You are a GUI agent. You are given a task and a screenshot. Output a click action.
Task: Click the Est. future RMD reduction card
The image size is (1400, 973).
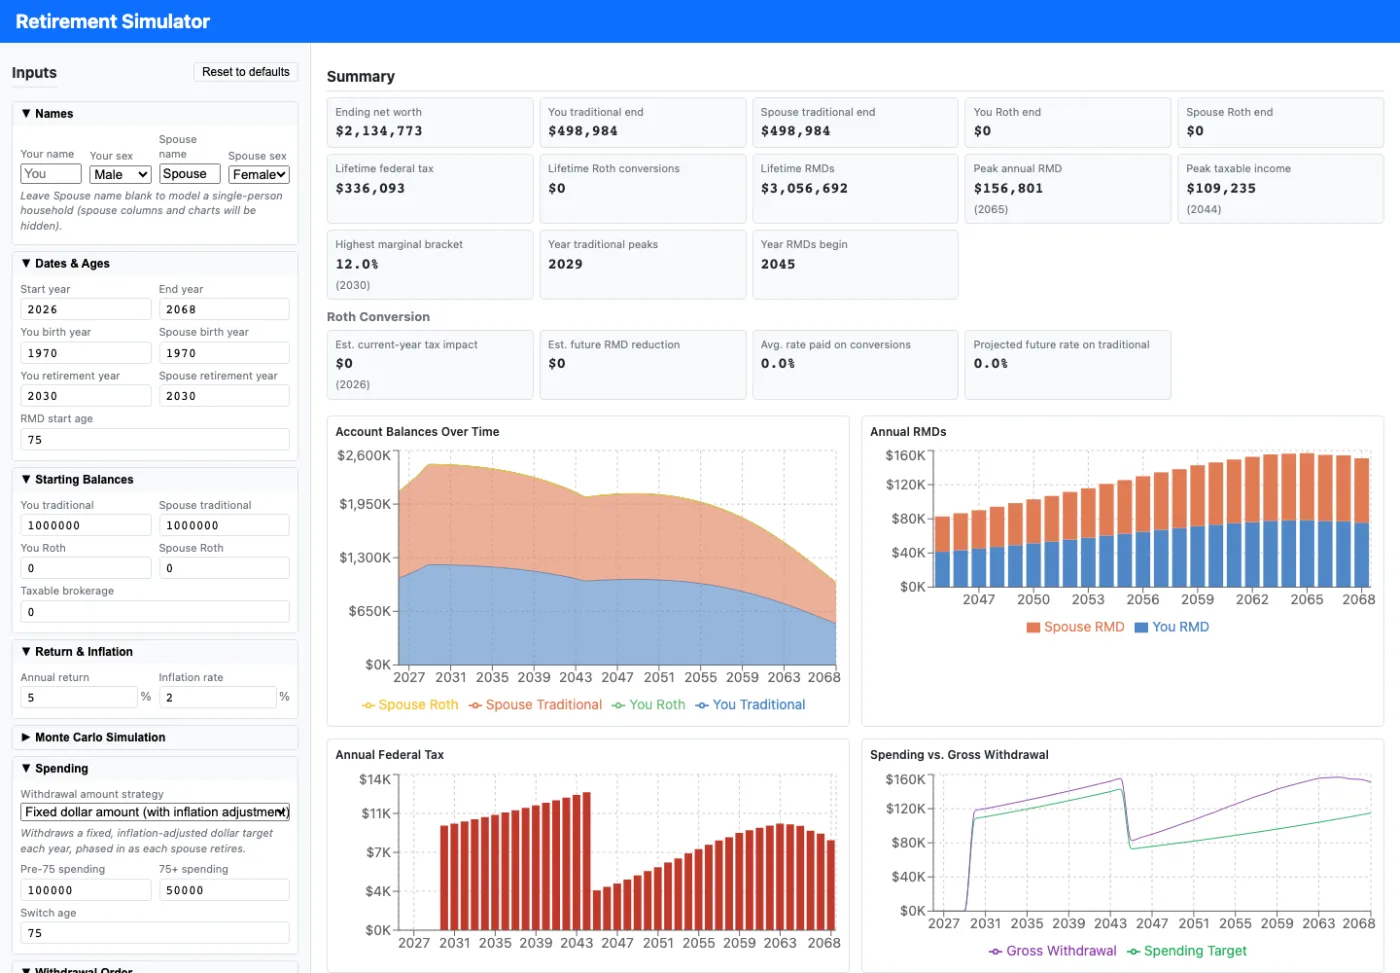[x=643, y=365]
